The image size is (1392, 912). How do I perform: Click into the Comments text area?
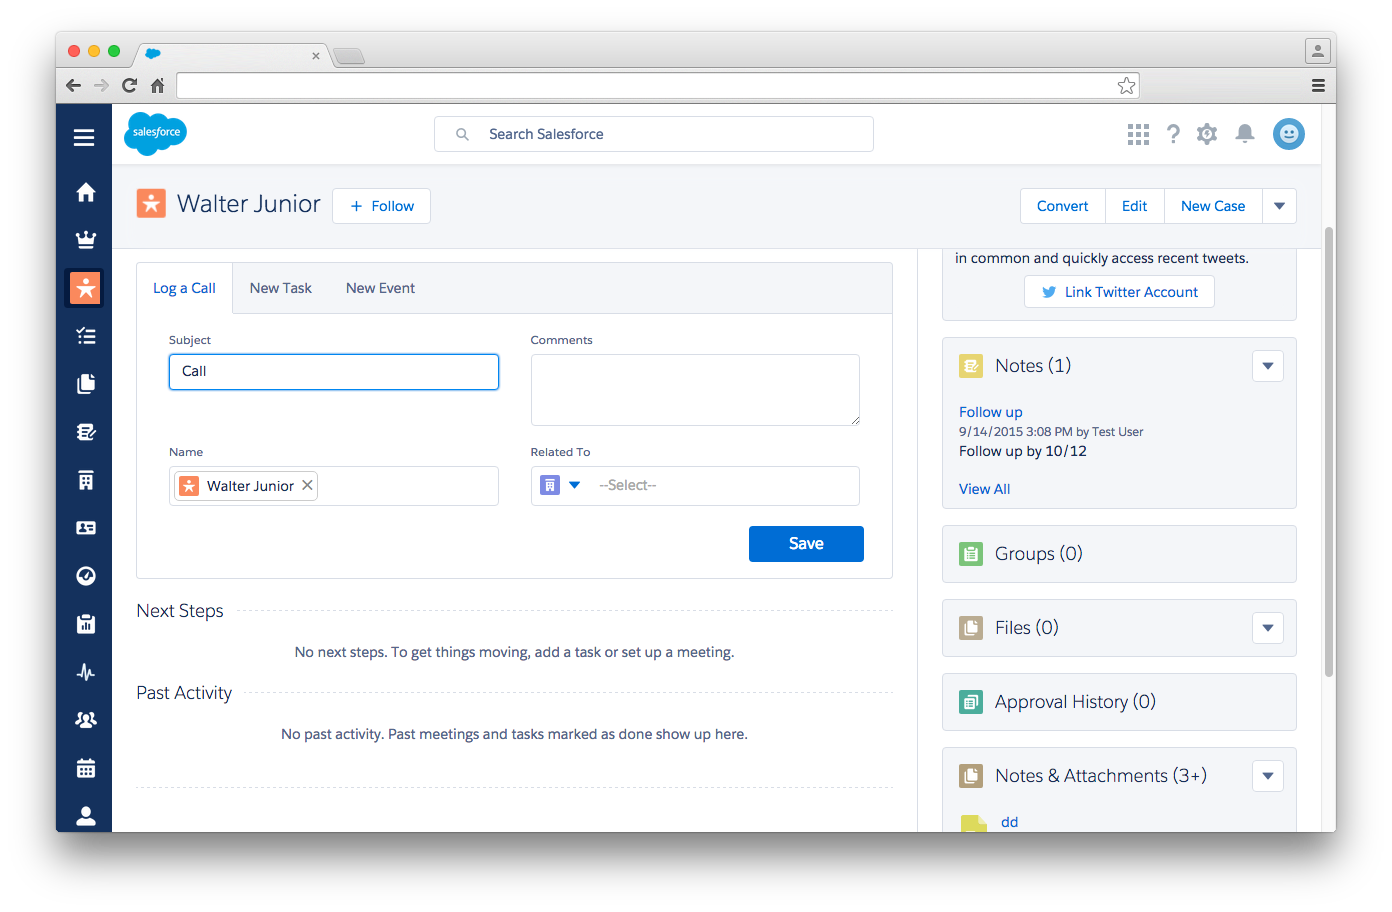point(695,390)
